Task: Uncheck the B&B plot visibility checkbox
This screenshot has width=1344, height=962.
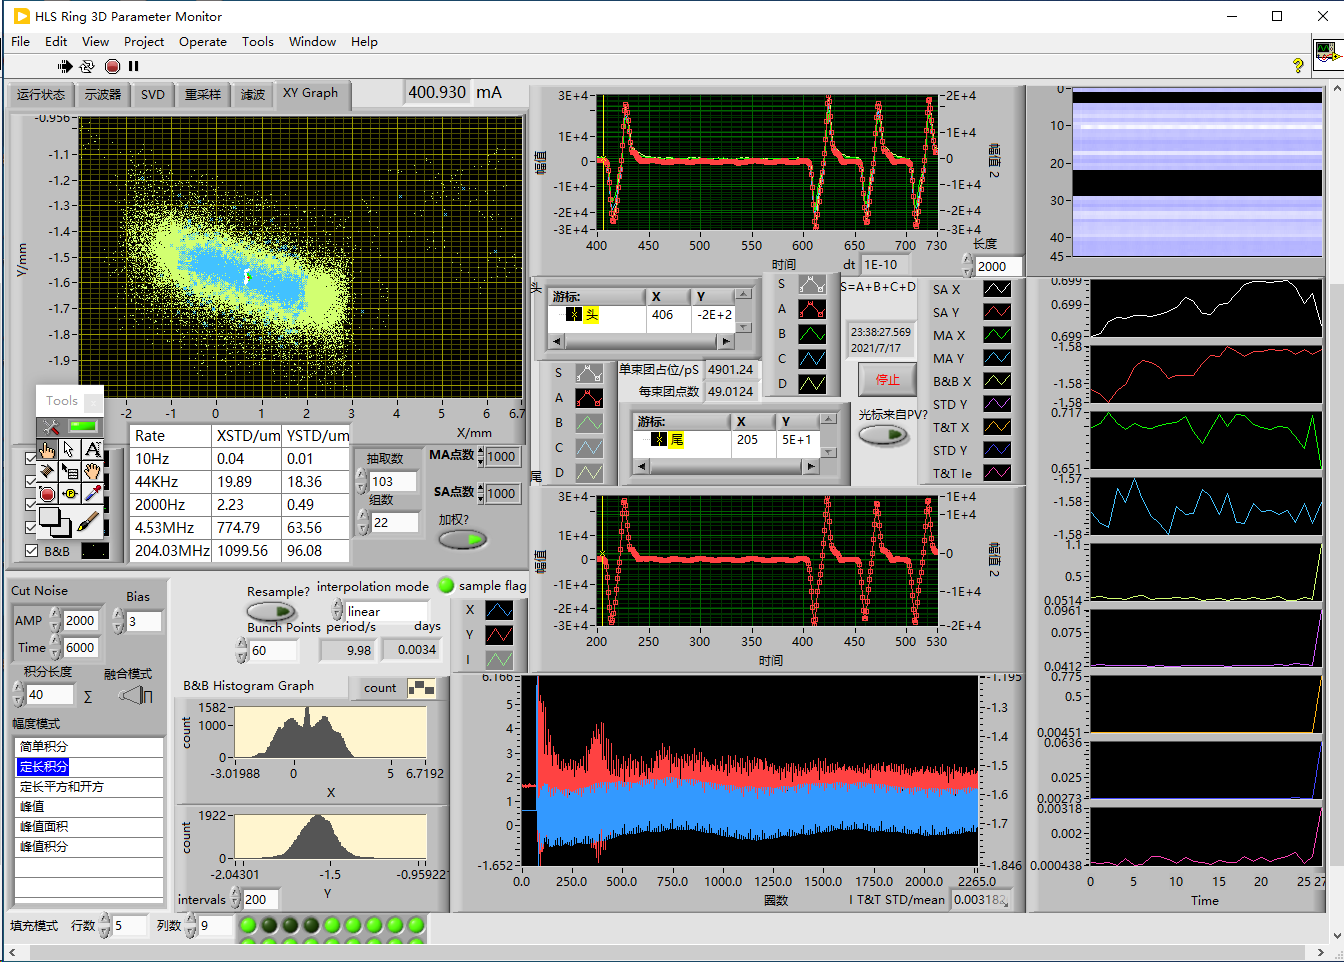Action: [x=32, y=551]
